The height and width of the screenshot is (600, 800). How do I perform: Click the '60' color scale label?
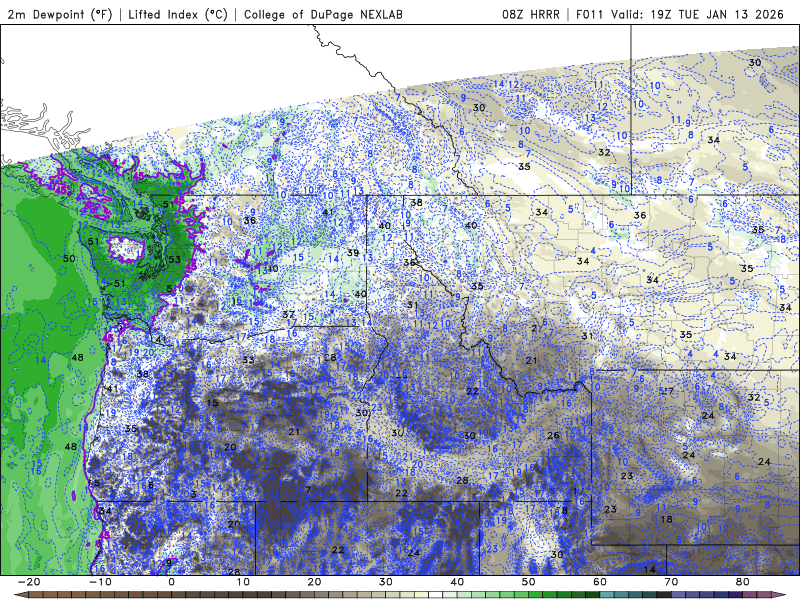[x=600, y=582]
